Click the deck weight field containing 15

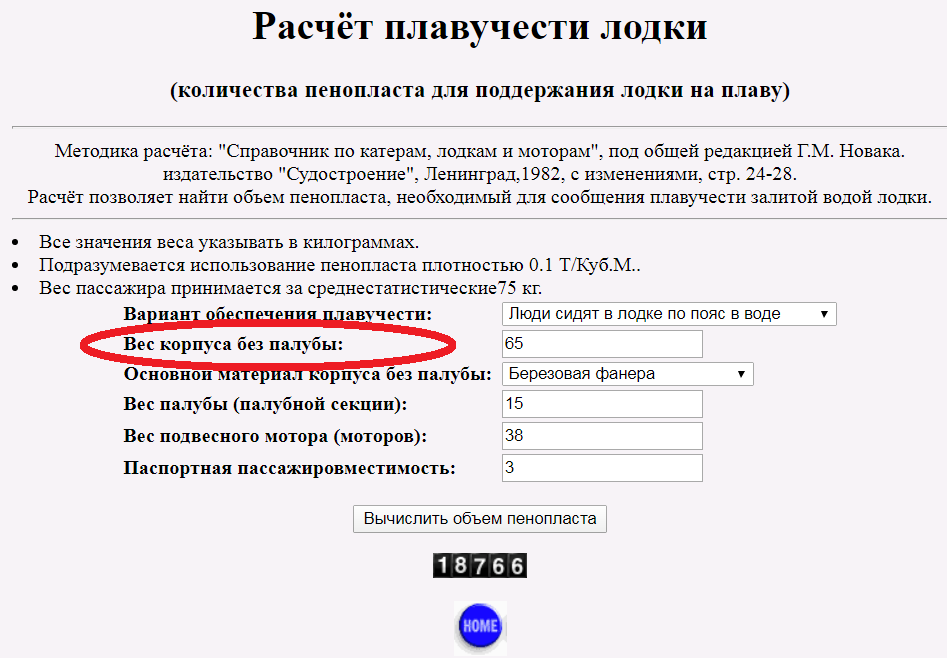click(x=602, y=404)
